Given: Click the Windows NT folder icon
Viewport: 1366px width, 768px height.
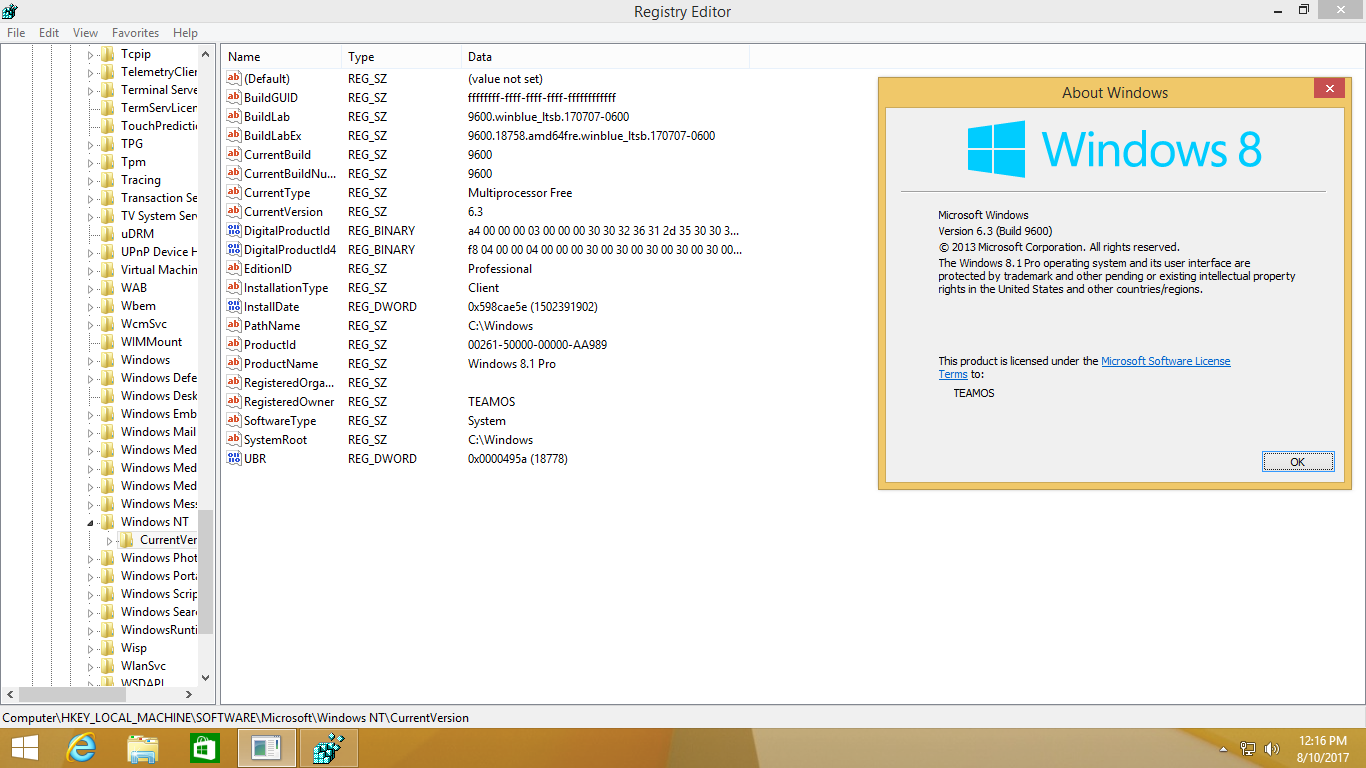Looking at the screenshot, I should tap(107, 522).
